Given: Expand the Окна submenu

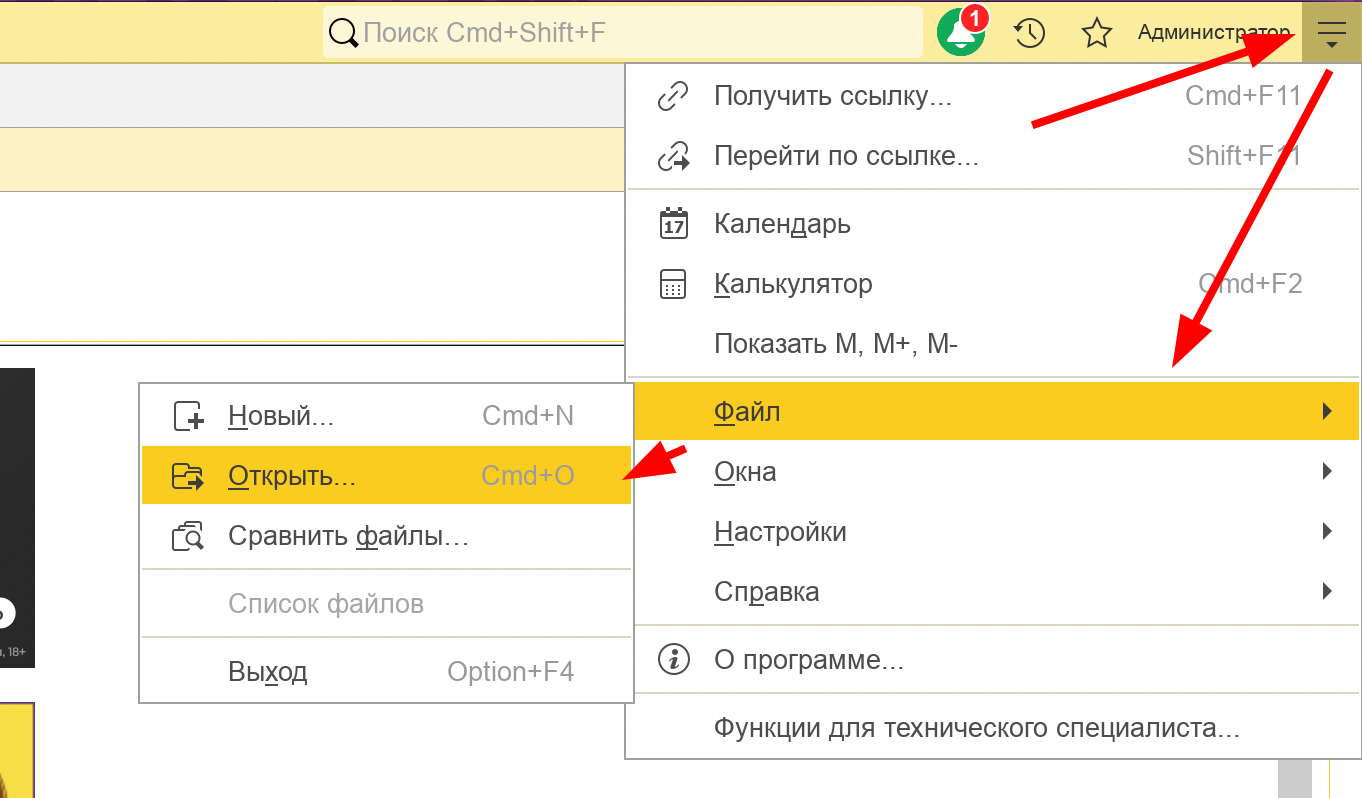Looking at the screenshot, I should (996, 471).
